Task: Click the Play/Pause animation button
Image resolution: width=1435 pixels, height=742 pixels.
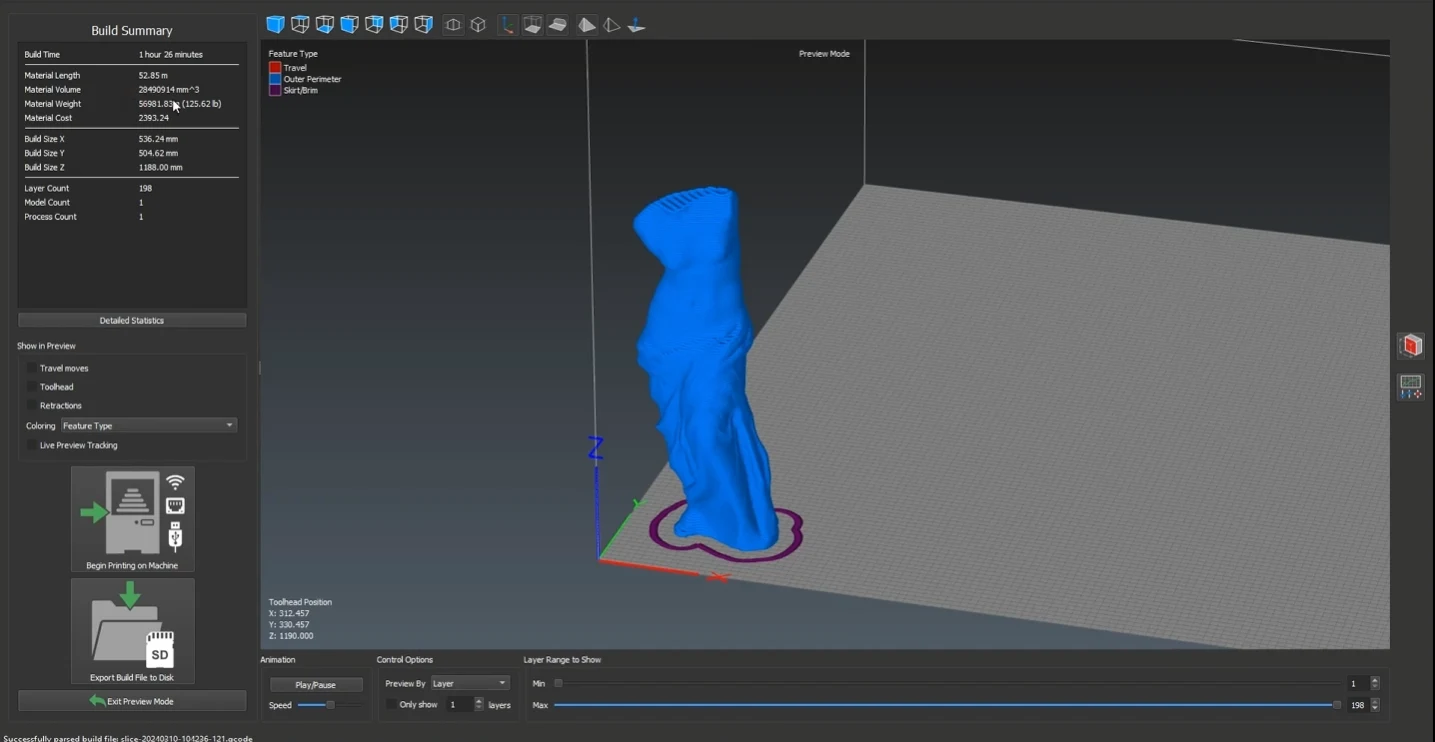Action: (x=316, y=685)
